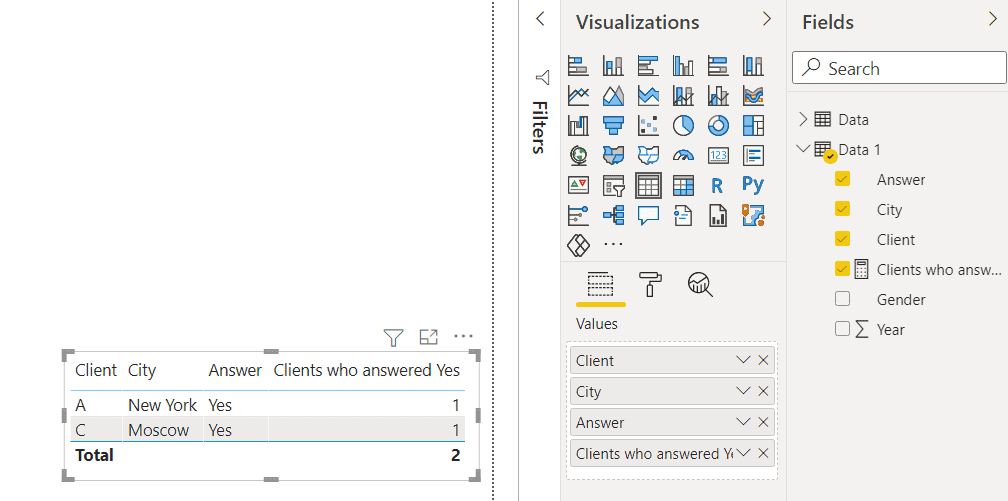Select the Python visual icon
Viewport: 1008px width, 501px height.
coord(753,185)
